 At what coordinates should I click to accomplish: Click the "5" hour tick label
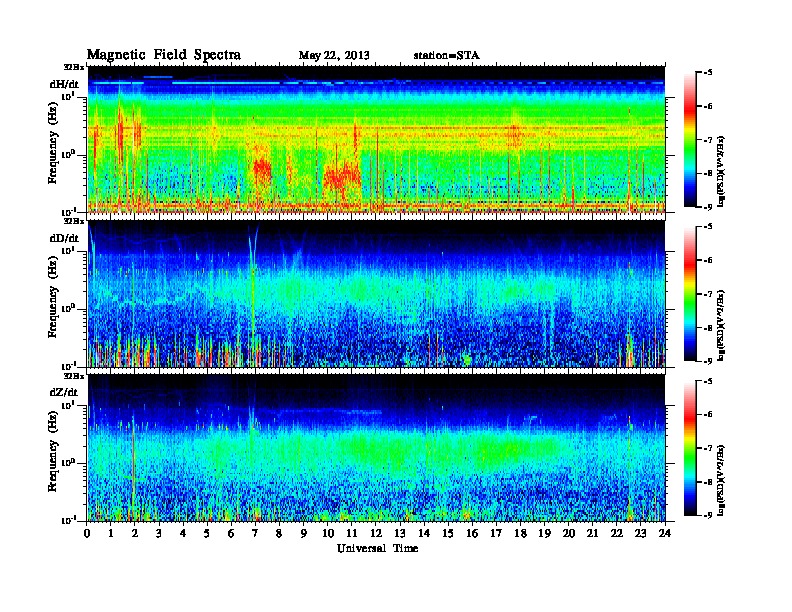point(207,533)
